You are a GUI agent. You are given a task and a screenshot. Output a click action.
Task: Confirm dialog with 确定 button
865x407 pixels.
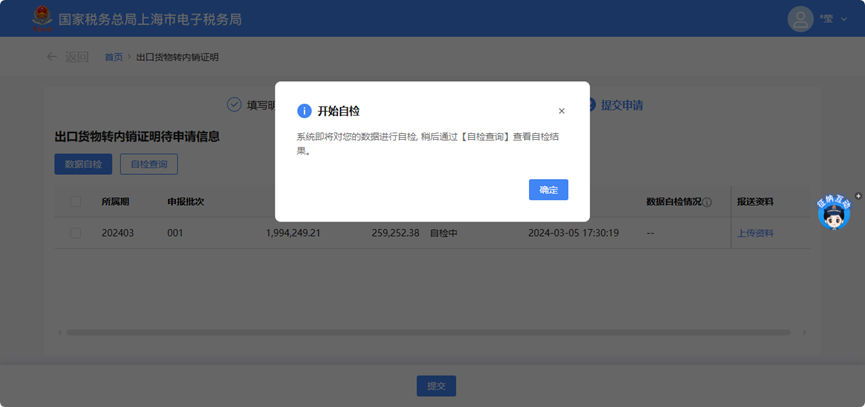point(548,190)
